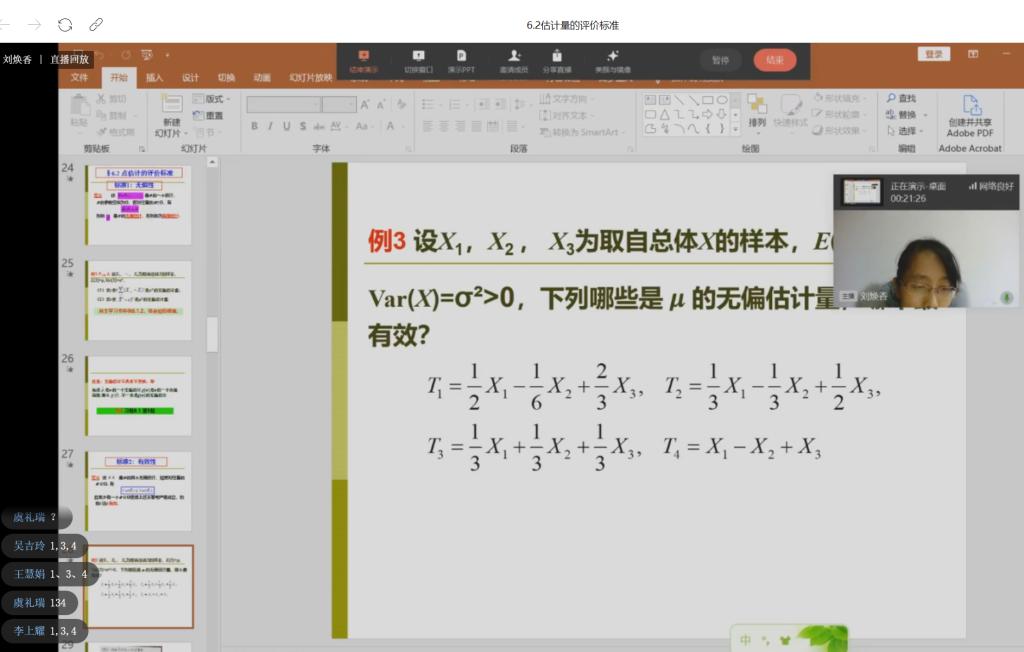Click the browser refresh icon
The height and width of the screenshot is (652, 1024).
pyautogui.click(x=65, y=24)
